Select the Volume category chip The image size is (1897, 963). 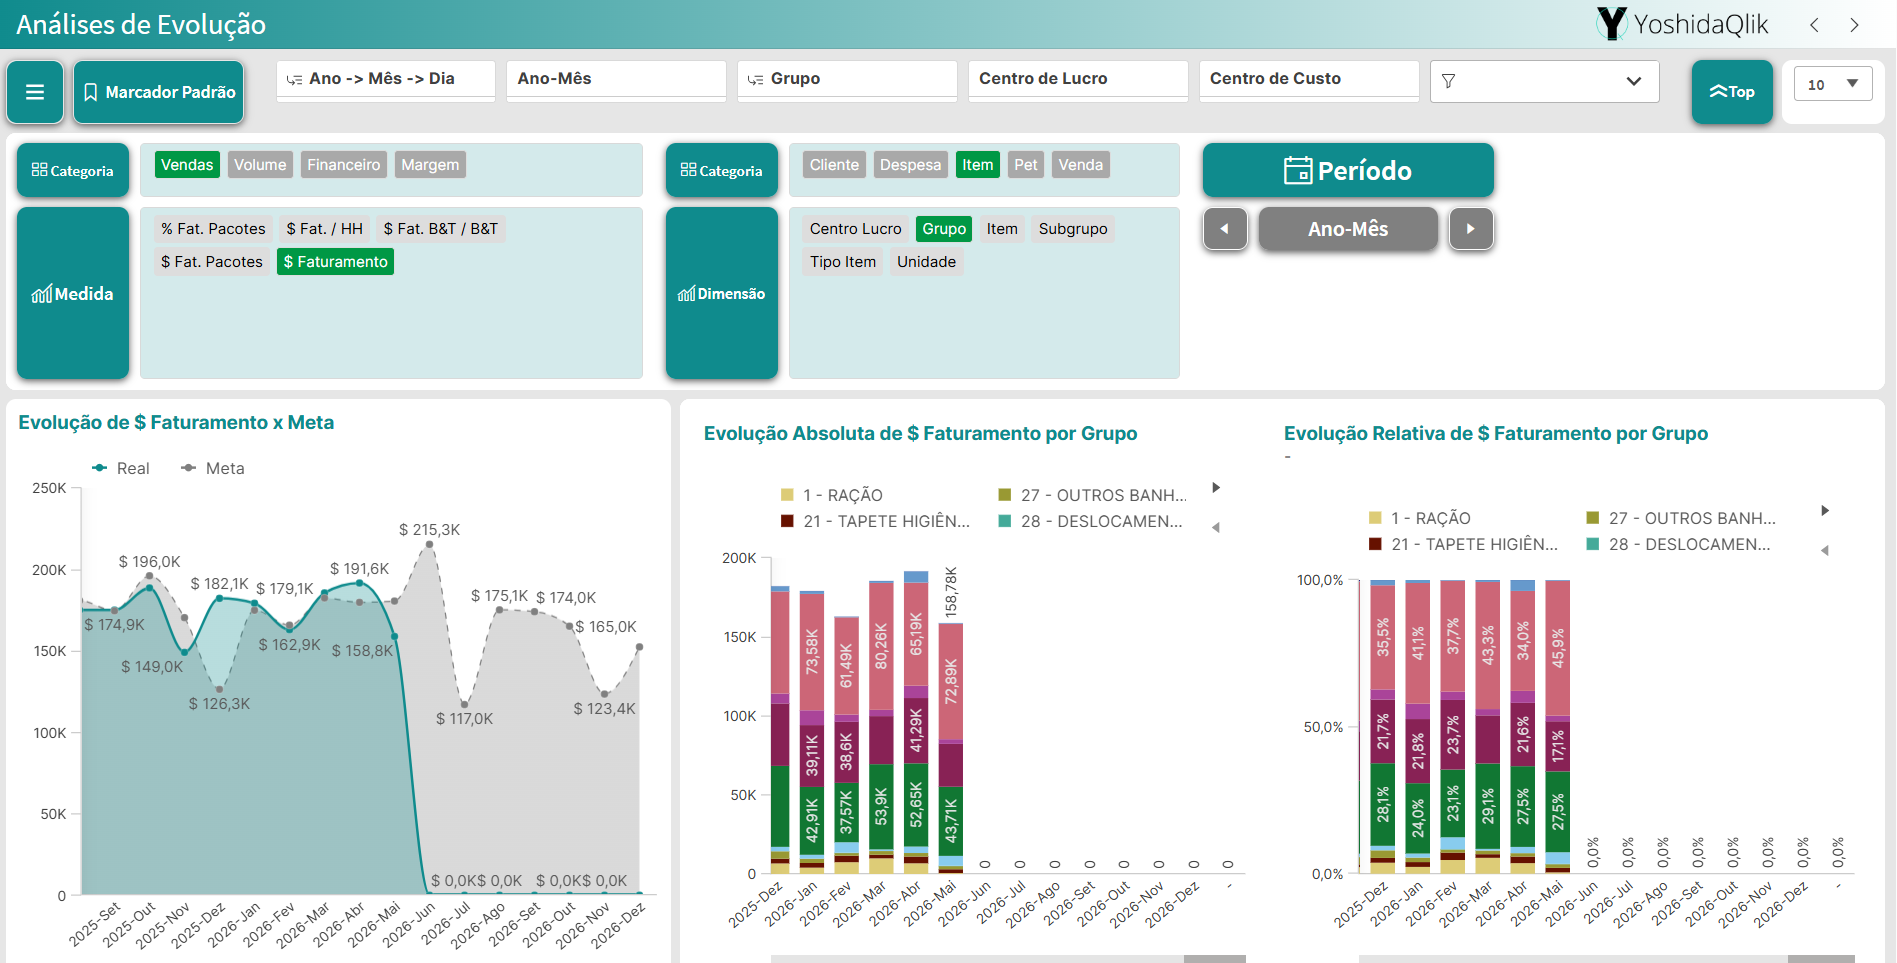click(x=260, y=165)
